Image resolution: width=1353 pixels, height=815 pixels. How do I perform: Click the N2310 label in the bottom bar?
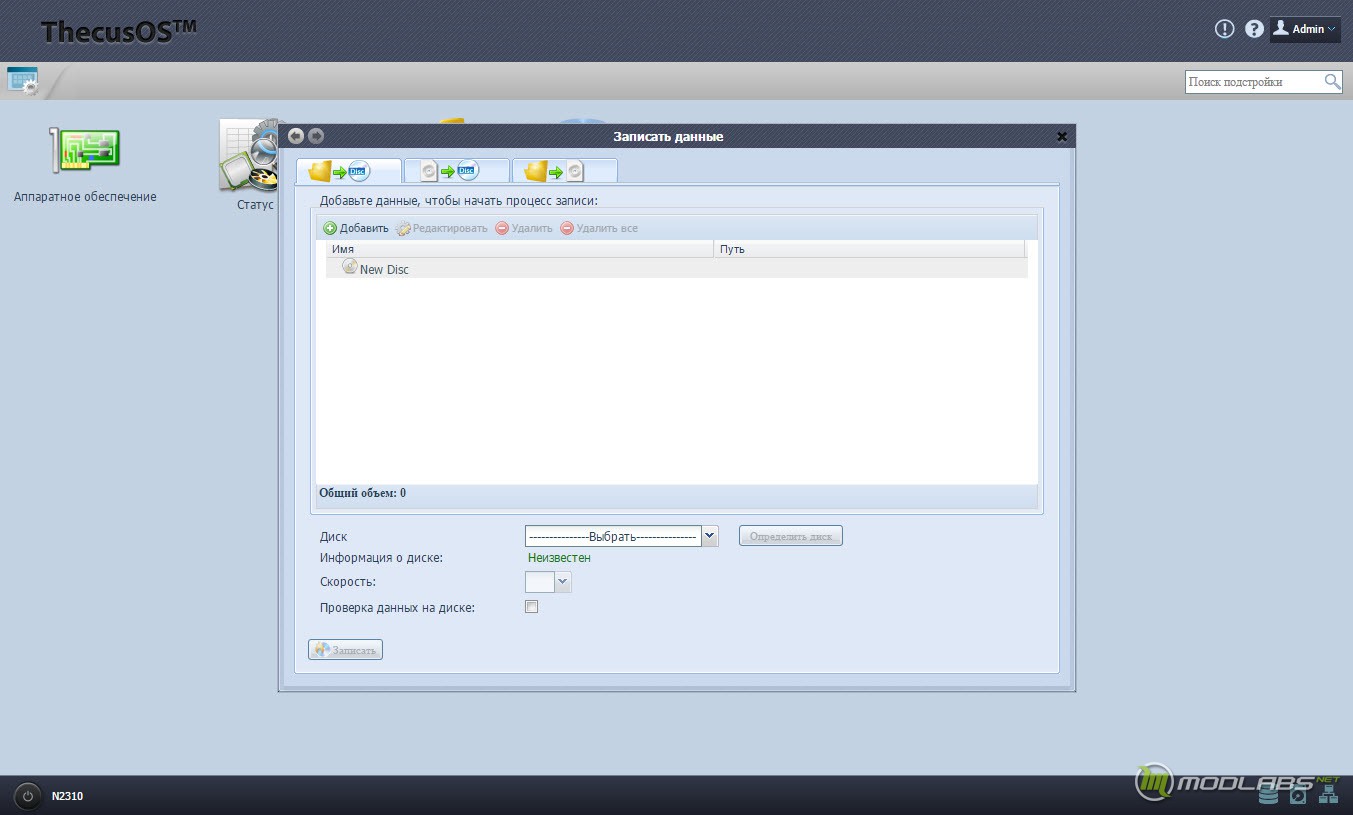pyautogui.click(x=68, y=796)
